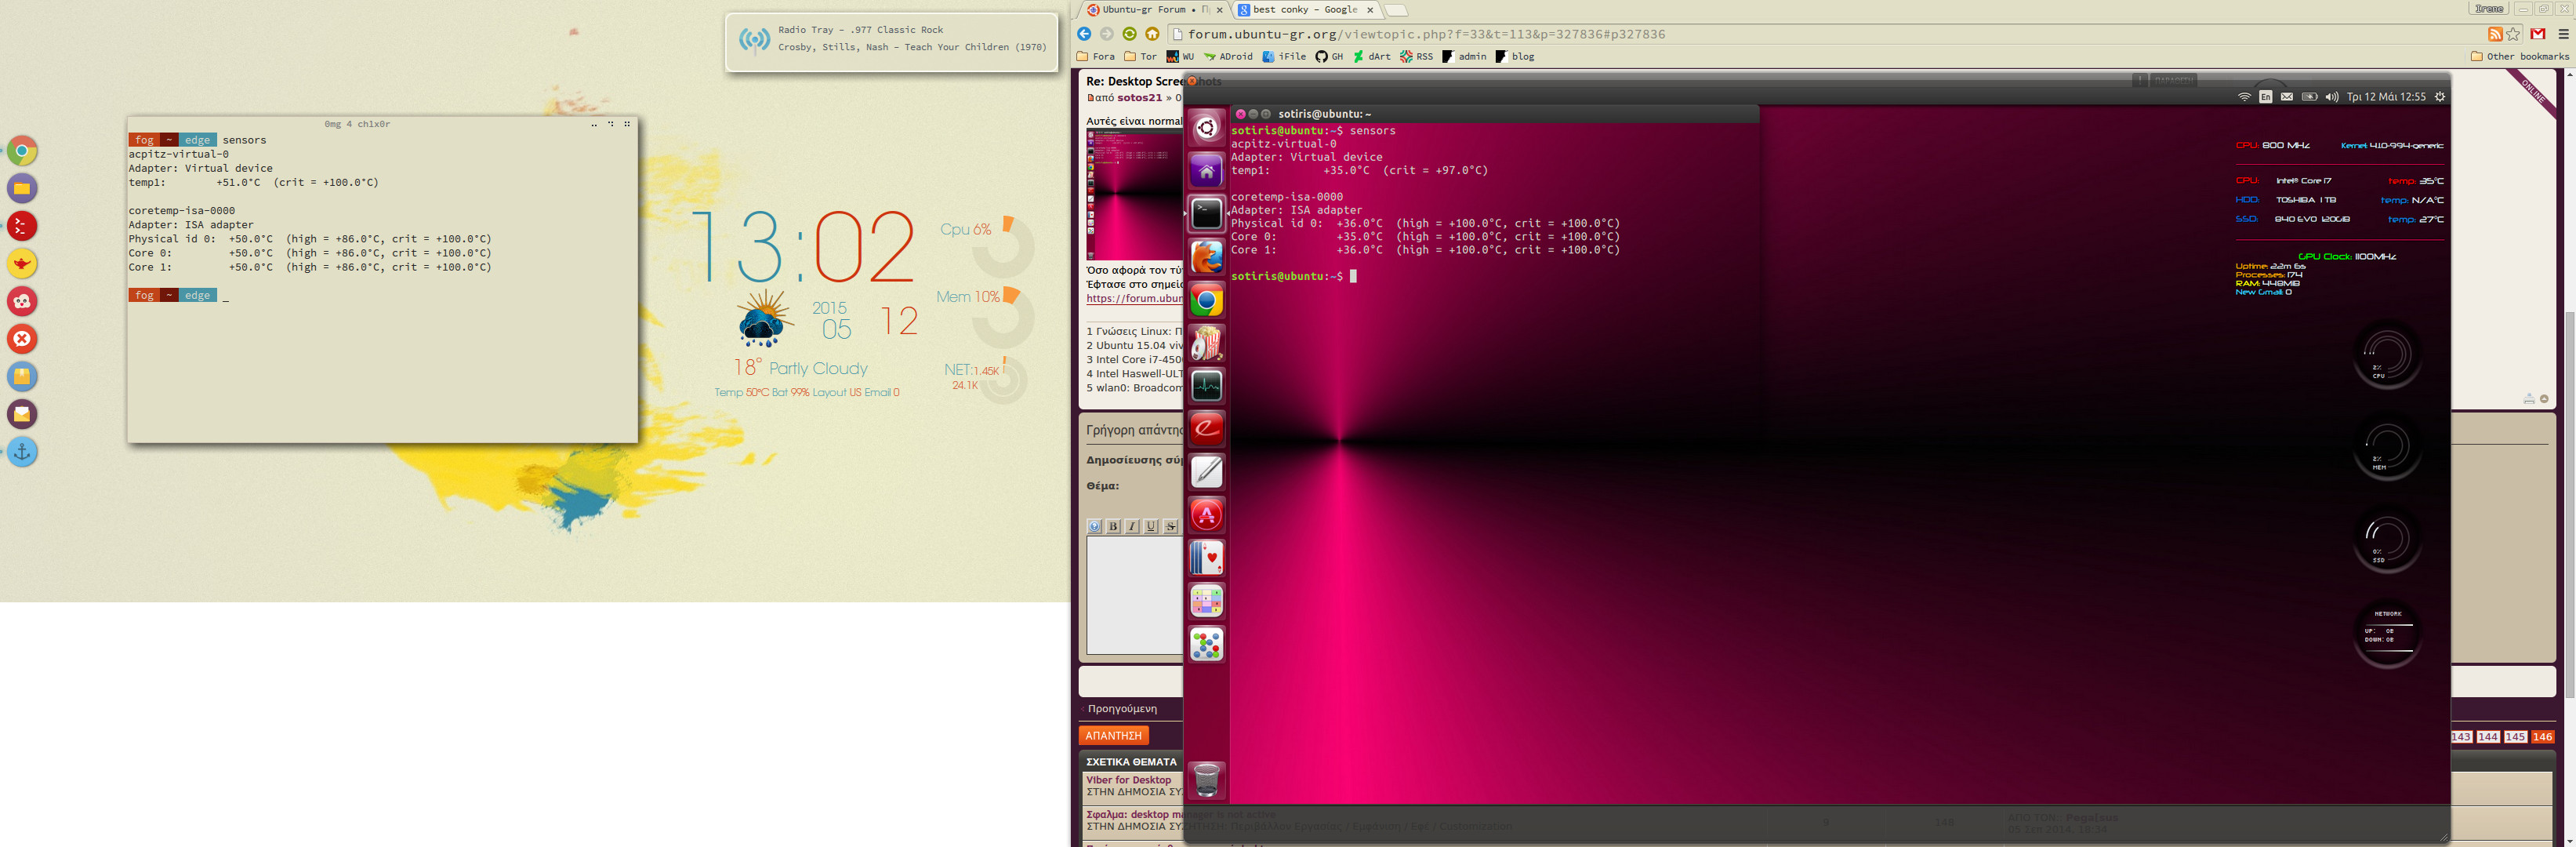The width and height of the screenshot is (2576, 847).
Task: Open Chrome from the left desktop dock
Action: tap(22, 151)
